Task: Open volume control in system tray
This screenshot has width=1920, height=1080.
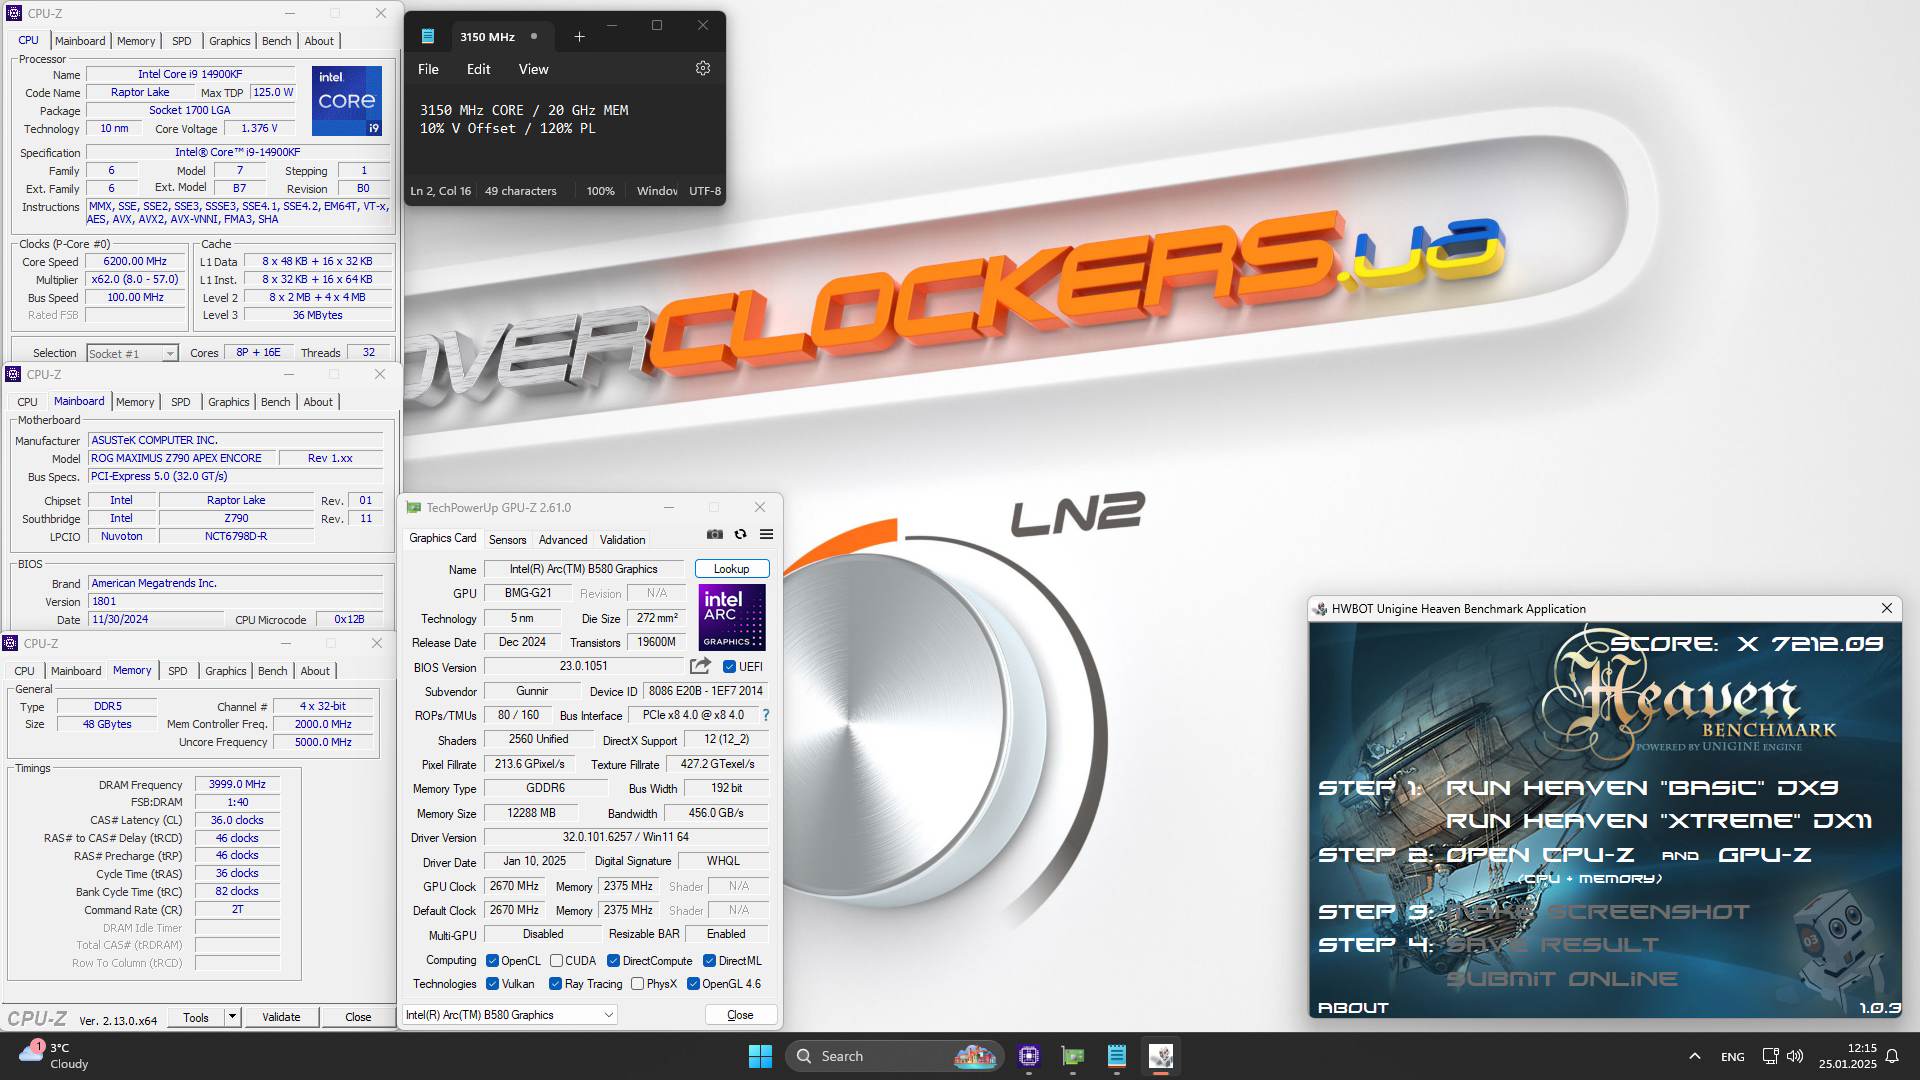Action: click(1795, 1056)
